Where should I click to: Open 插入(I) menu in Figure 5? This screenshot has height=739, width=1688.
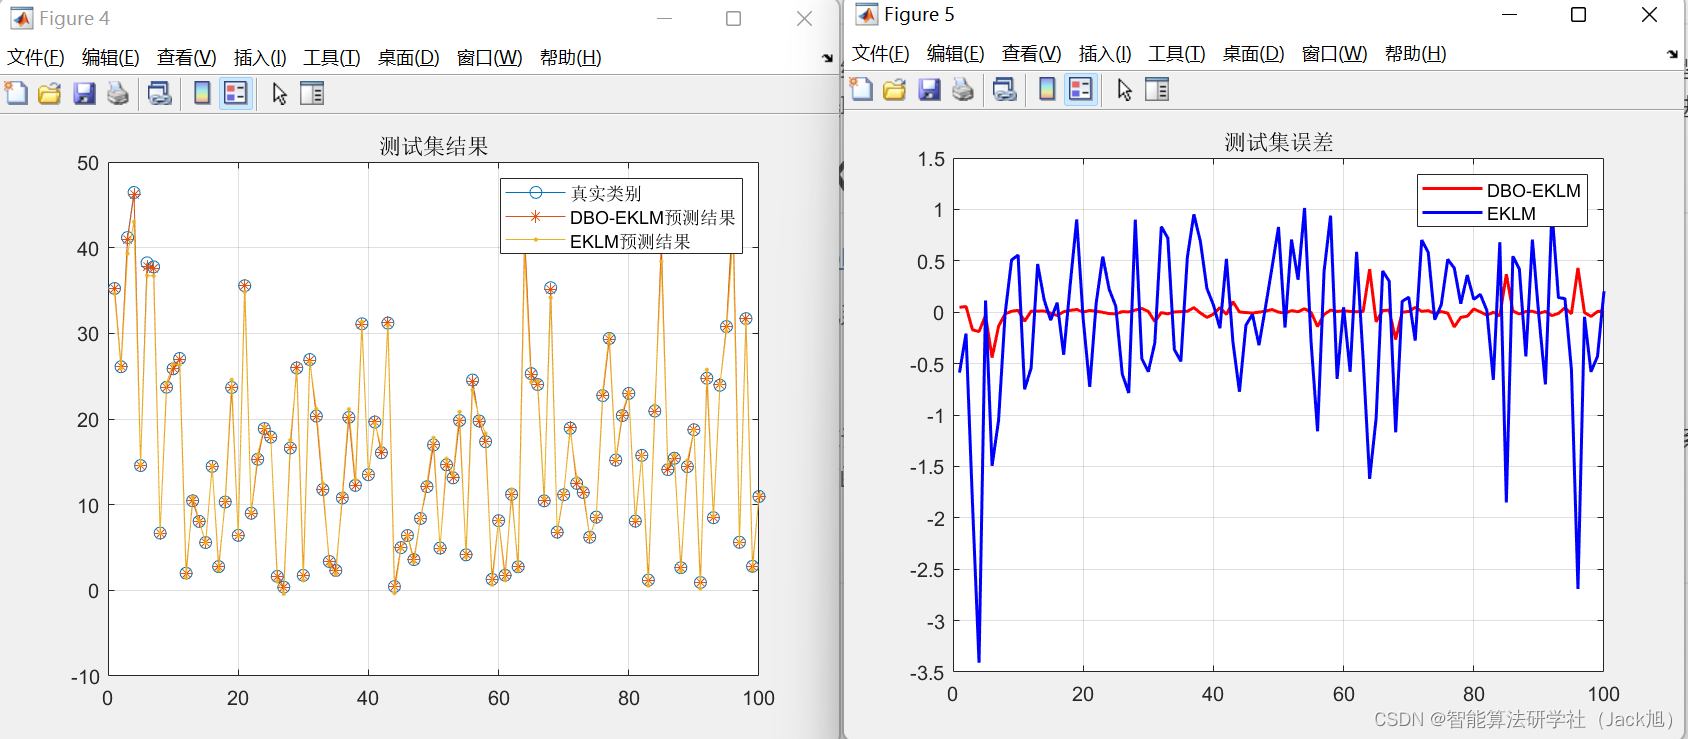coord(1105,54)
